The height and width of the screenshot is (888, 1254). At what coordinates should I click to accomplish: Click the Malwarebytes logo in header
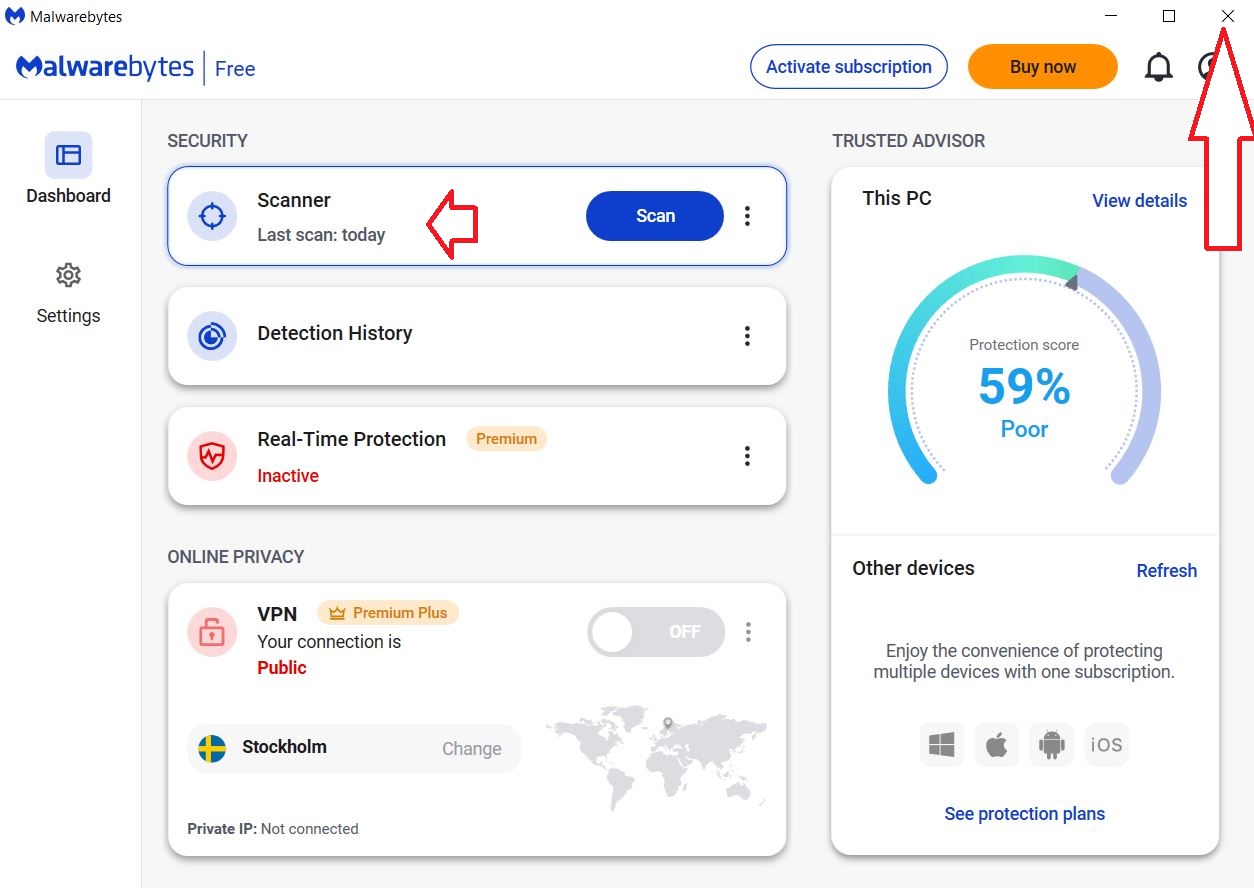pyautogui.click(x=105, y=67)
